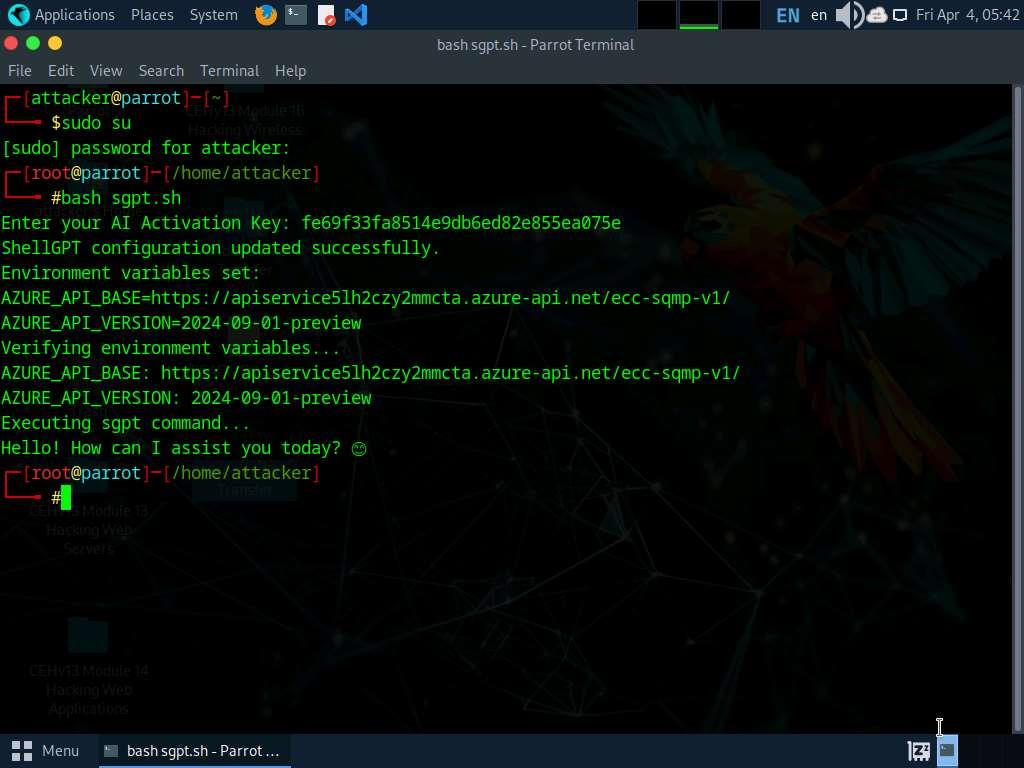
Task: Expand the Places menu
Action: point(152,15)
